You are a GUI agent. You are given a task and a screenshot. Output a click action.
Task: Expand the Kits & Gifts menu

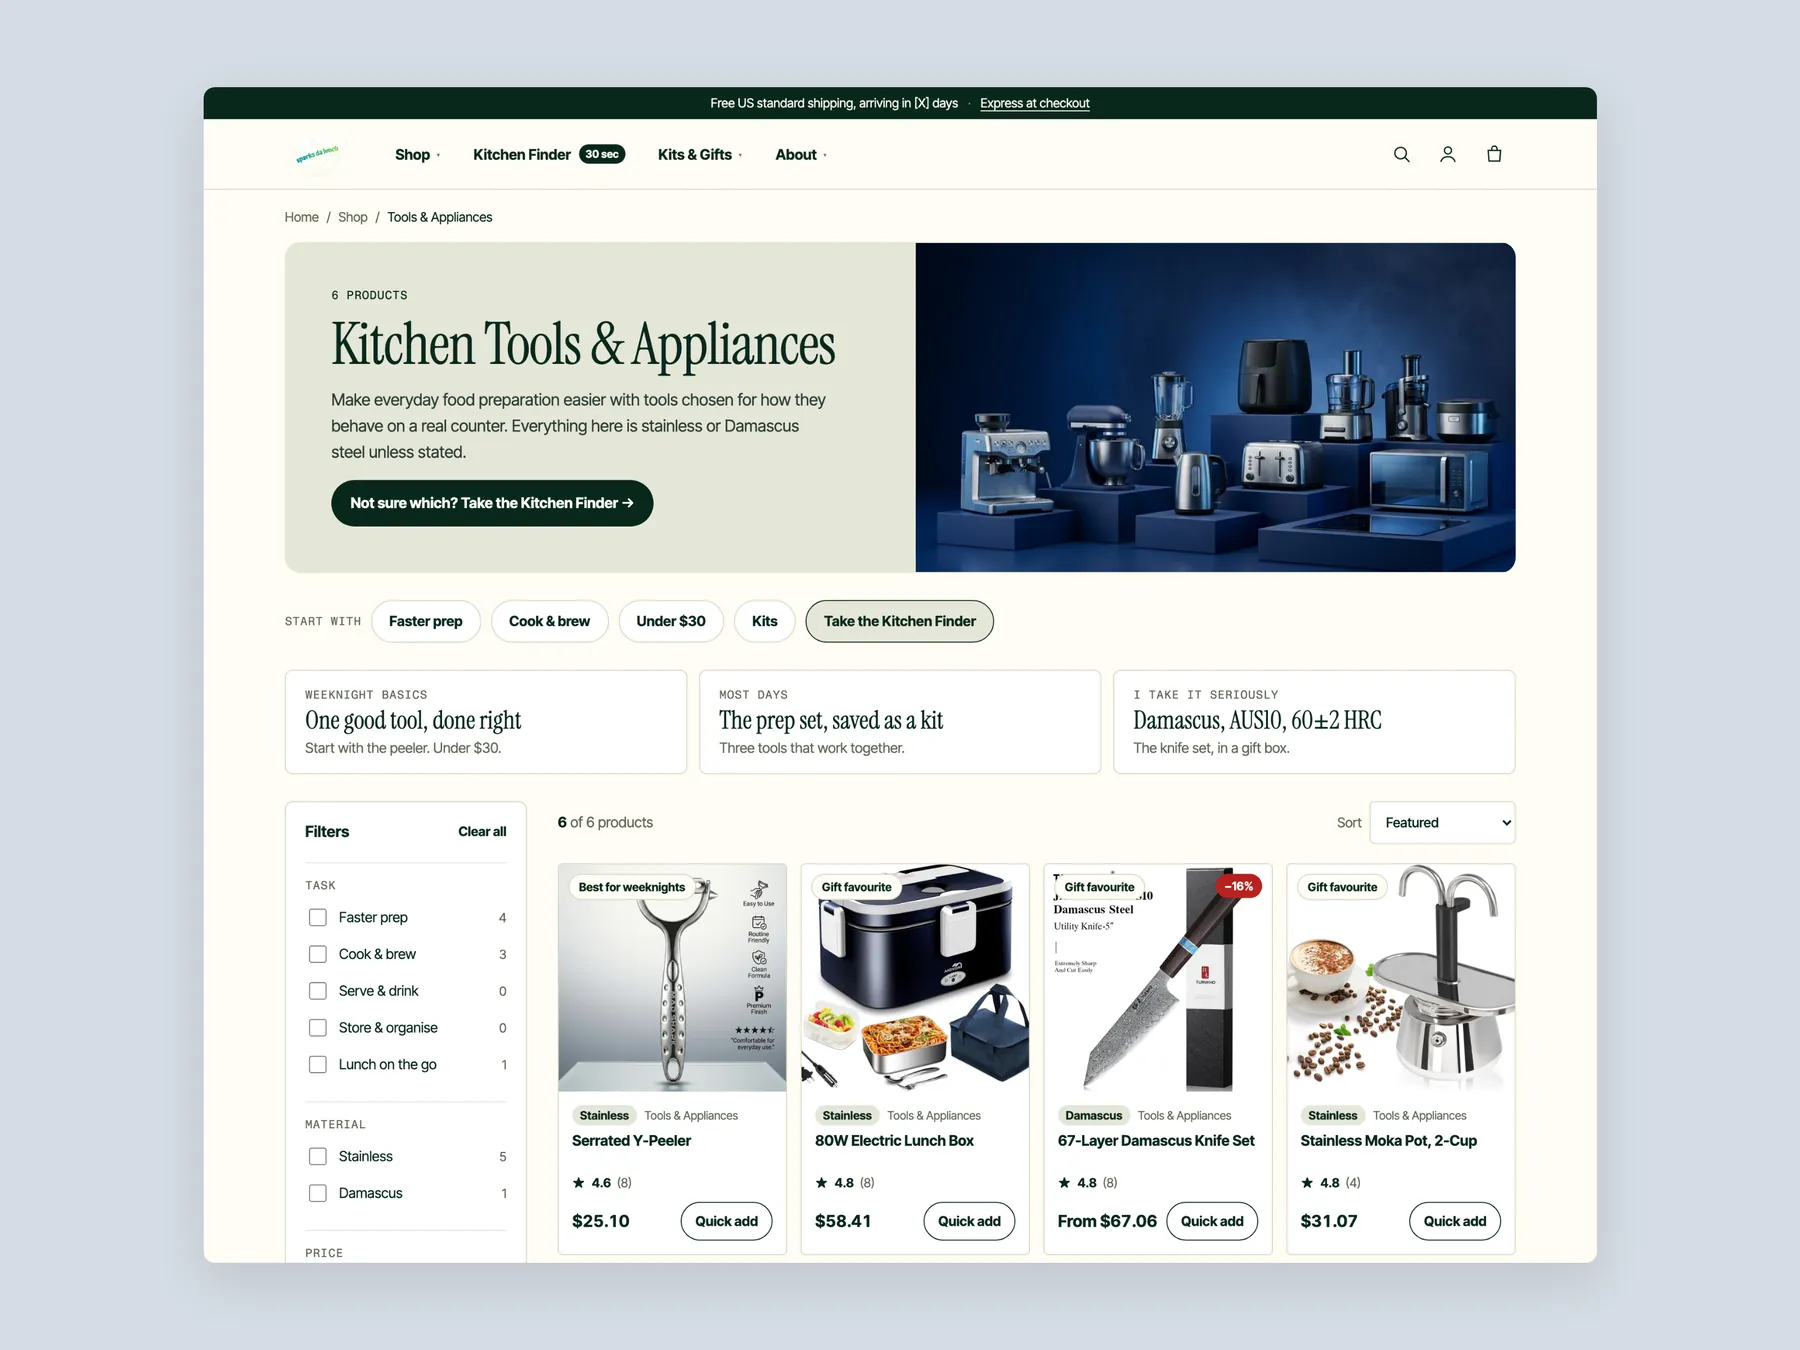(700, 155)
